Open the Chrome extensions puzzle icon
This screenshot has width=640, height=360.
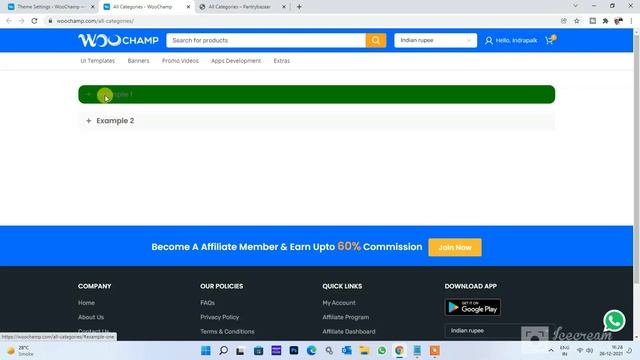click(x=605, y=20)
